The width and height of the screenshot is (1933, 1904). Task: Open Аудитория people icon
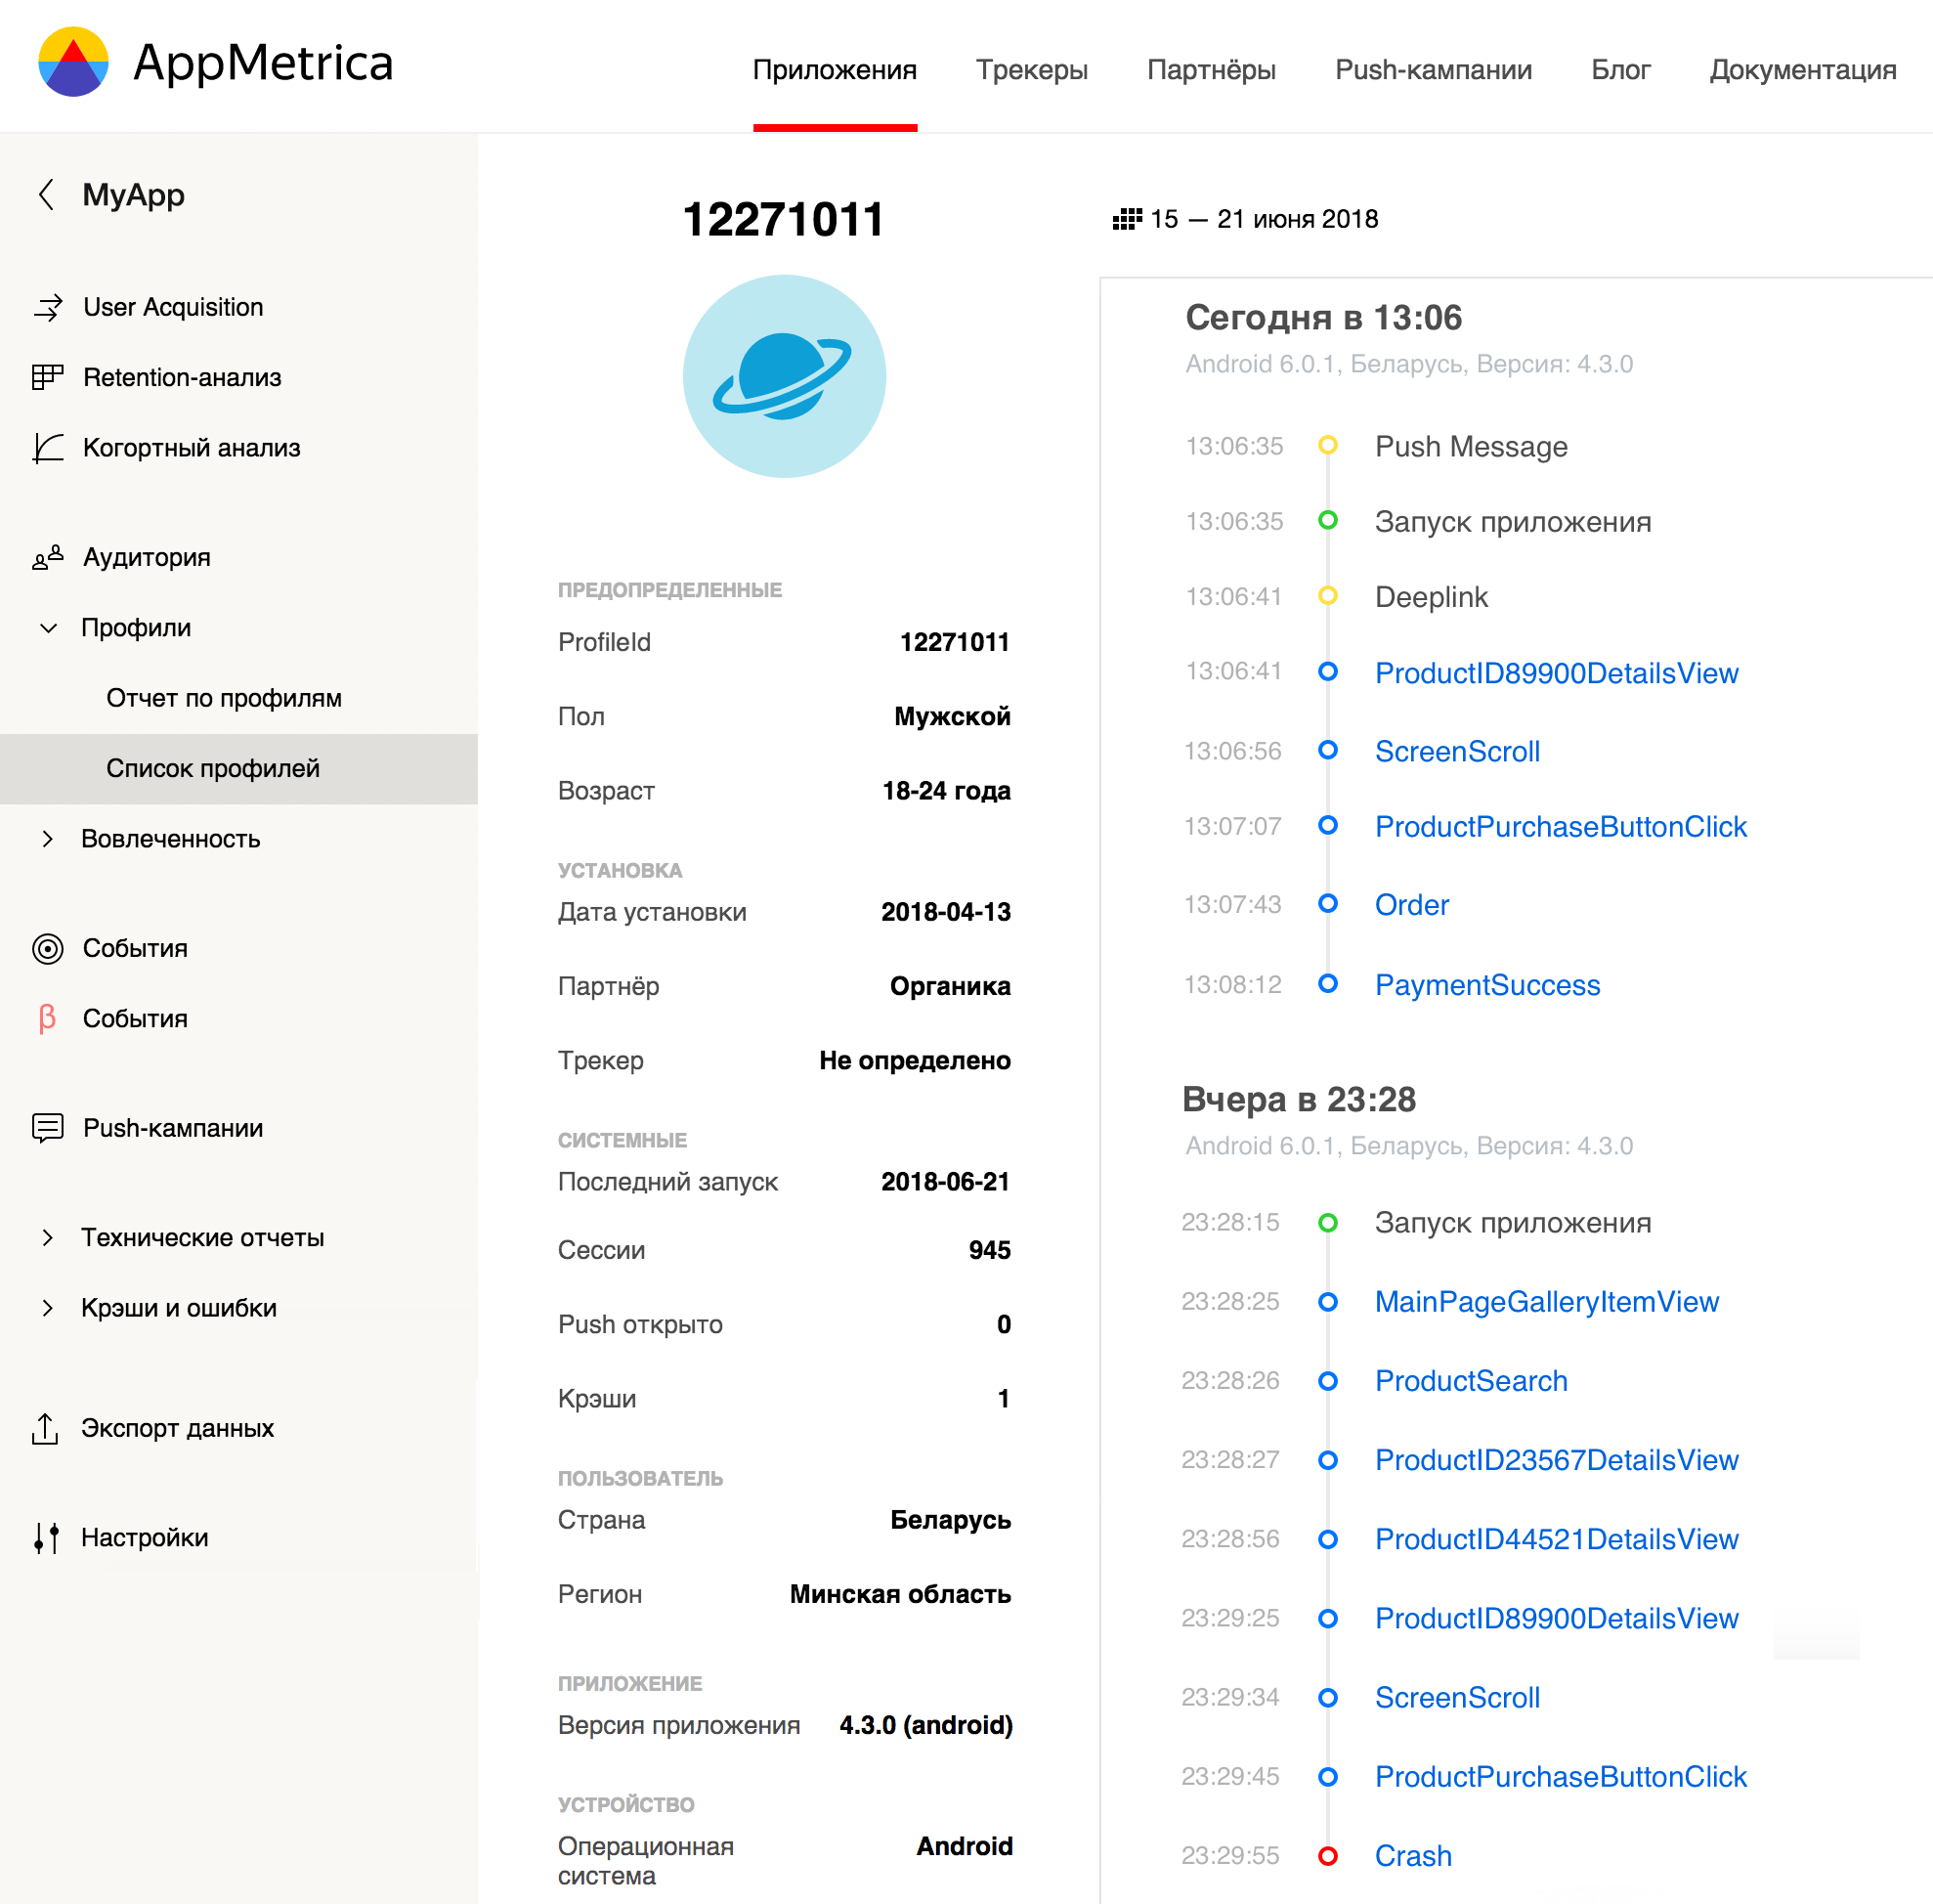click(47, 557)
